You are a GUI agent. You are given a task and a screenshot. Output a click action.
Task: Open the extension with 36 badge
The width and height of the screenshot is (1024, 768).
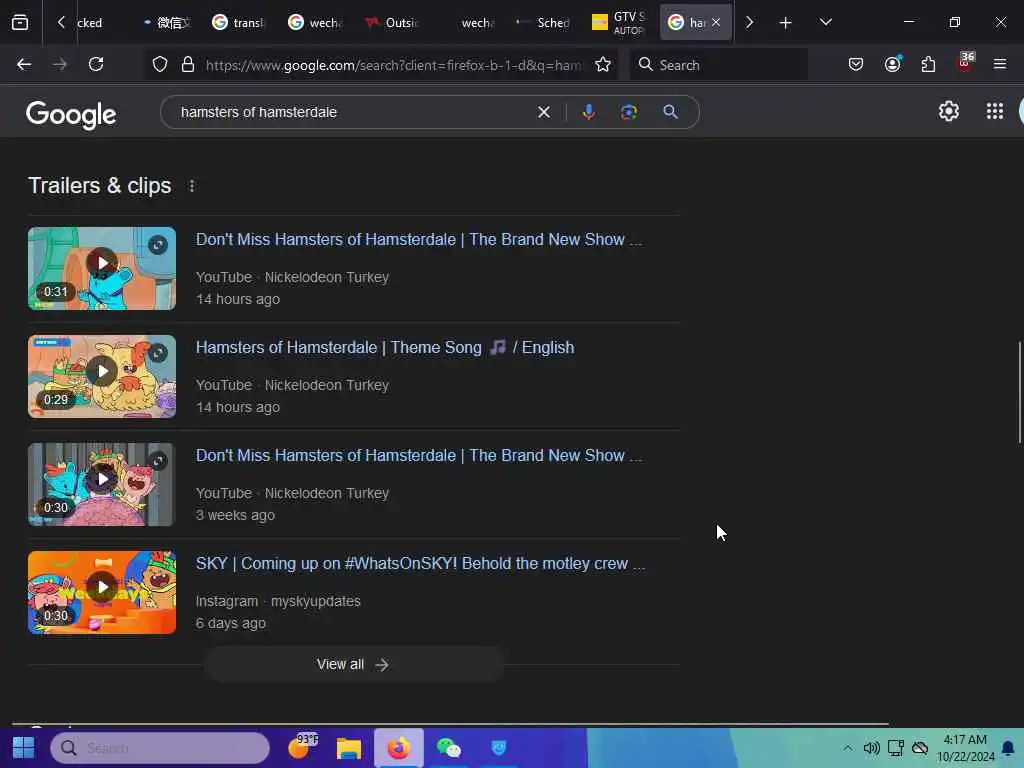[965, 63]
